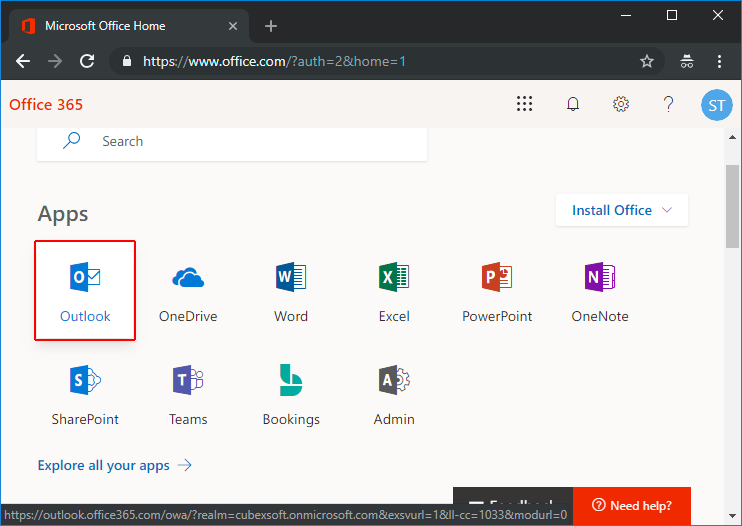Click Explore all your apps link
Image resolution: width=742 pixels, height=526 pixels.
click(x=104, y=465)
